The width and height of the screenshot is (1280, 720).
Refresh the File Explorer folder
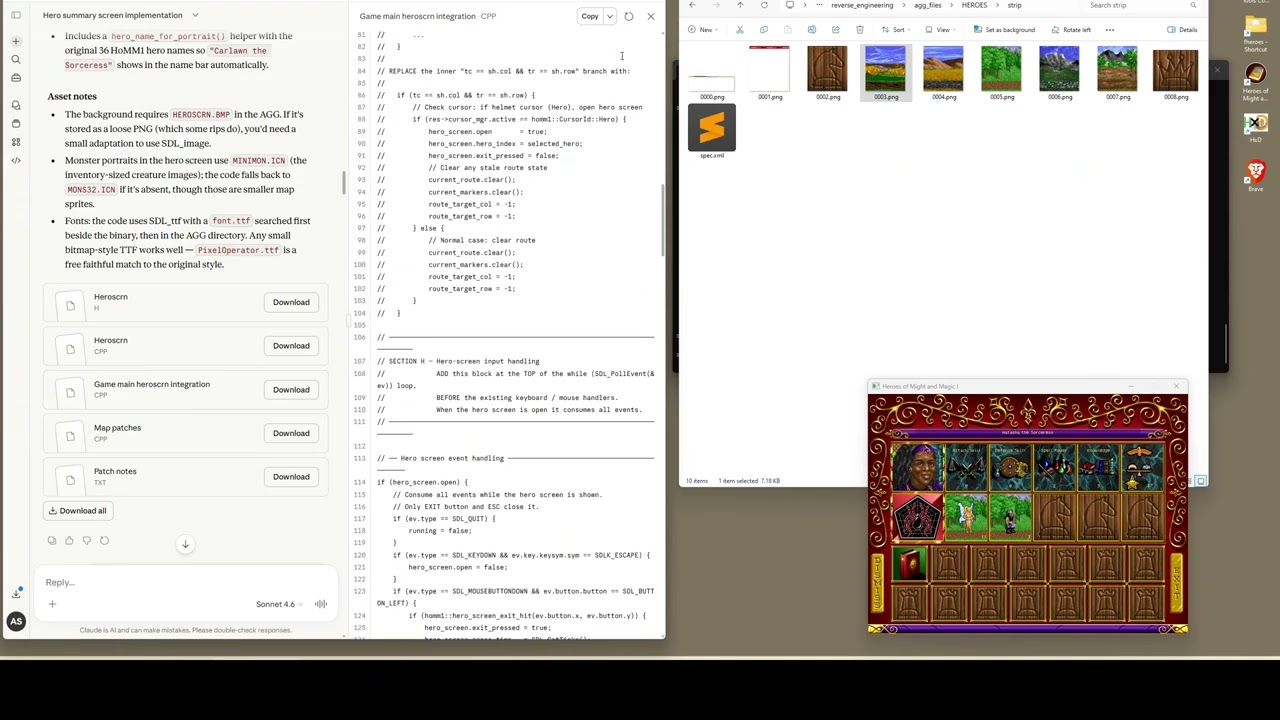click(x=764, y=6)
